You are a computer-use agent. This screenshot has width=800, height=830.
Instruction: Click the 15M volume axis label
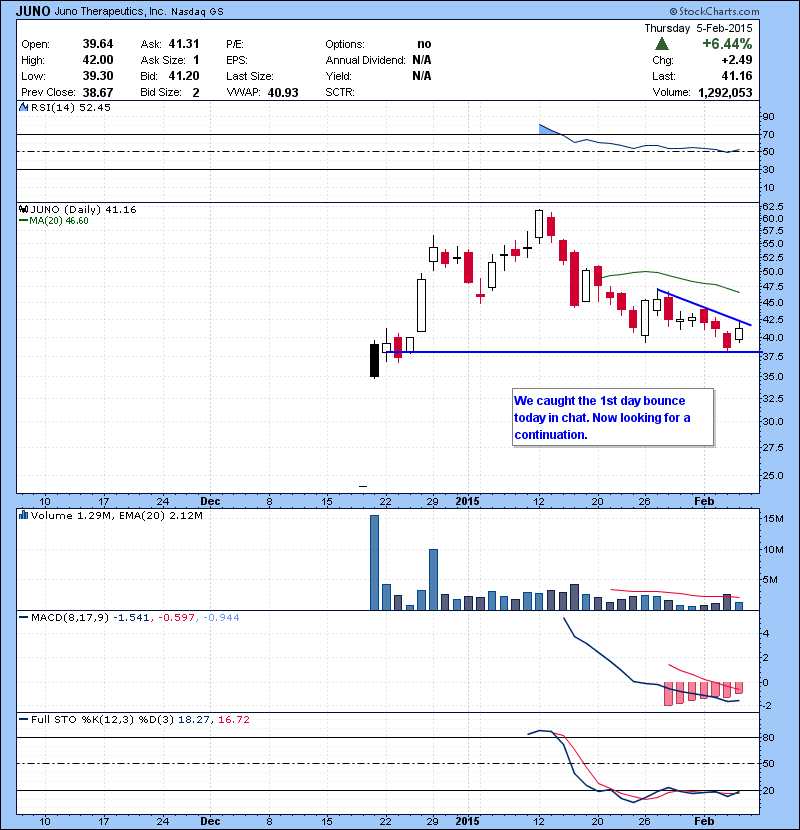[x=773, y=519]
